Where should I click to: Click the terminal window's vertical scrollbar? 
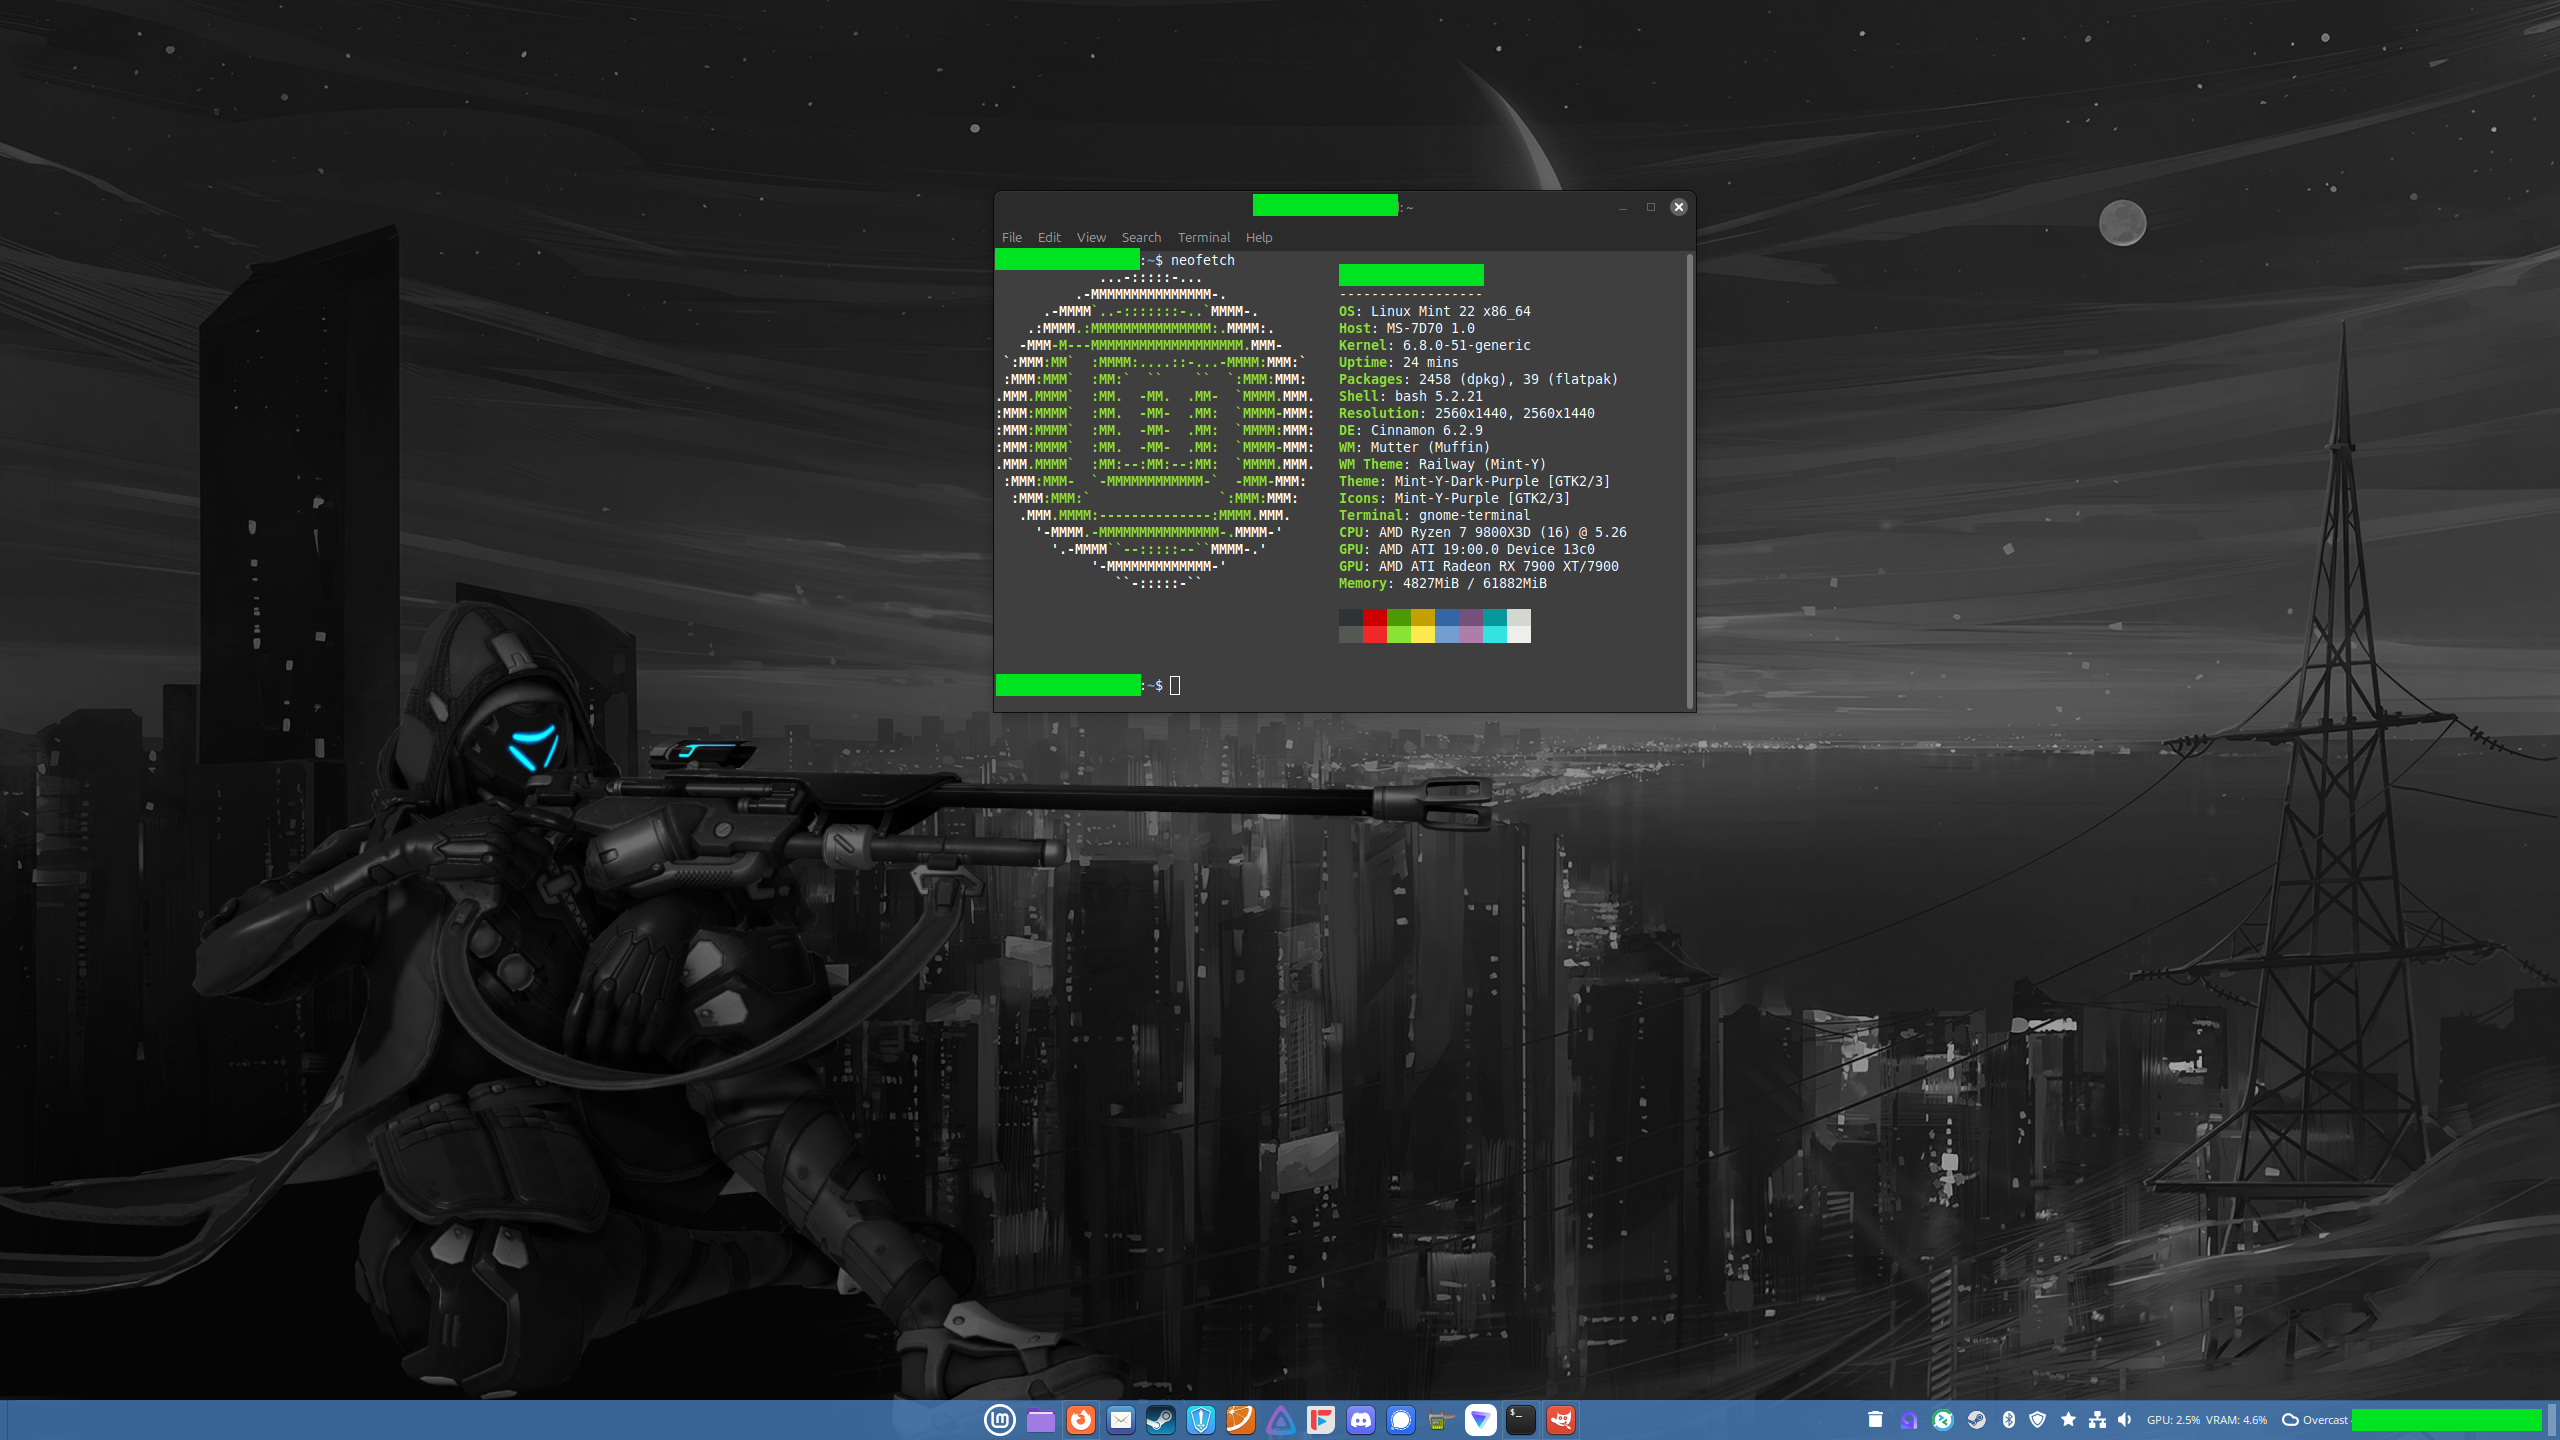[x=1689, y=480]
